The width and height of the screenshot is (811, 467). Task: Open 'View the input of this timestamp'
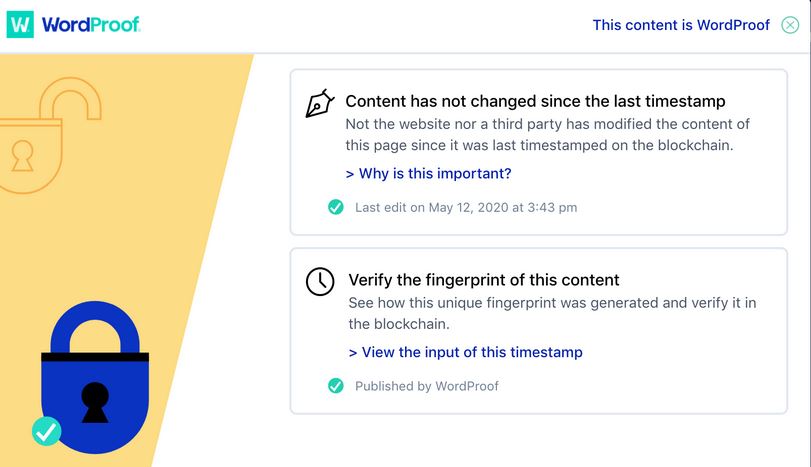[465, 352]
